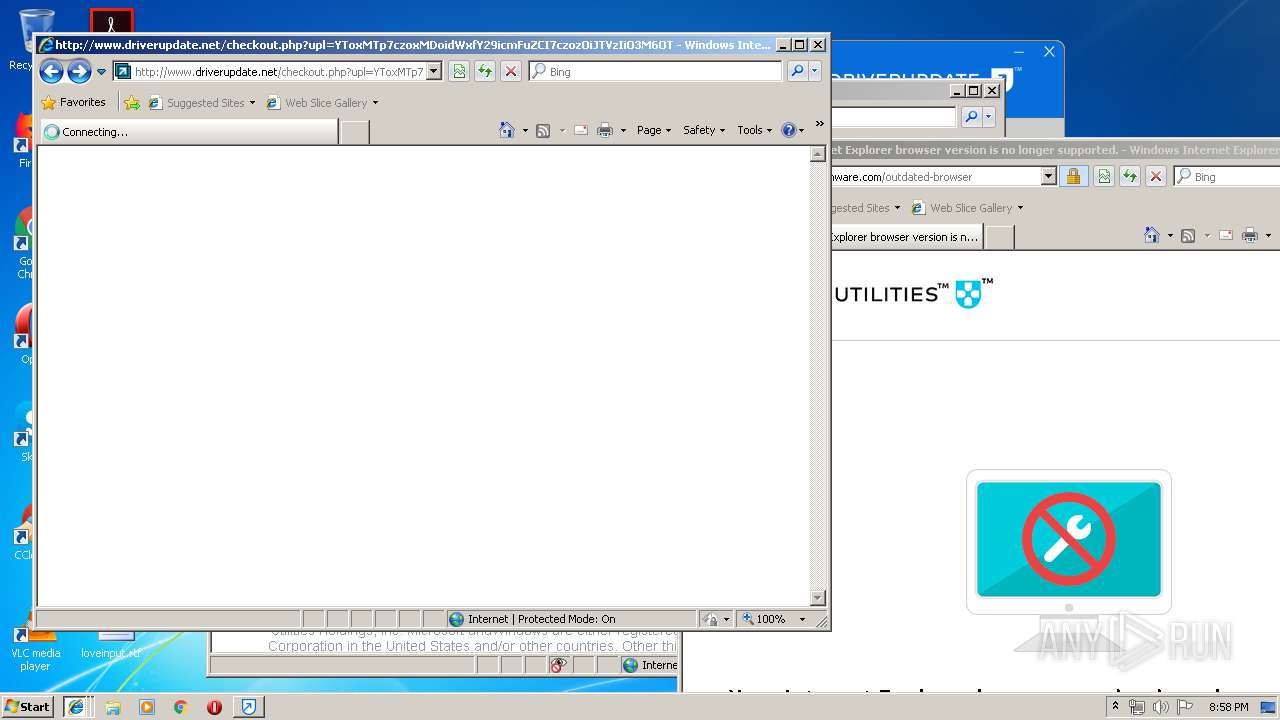The height and width of the screenshot is (720, 1280).
Task: Close the blue DriverUpdate window with its X
Action: (x=1049, y=51)
